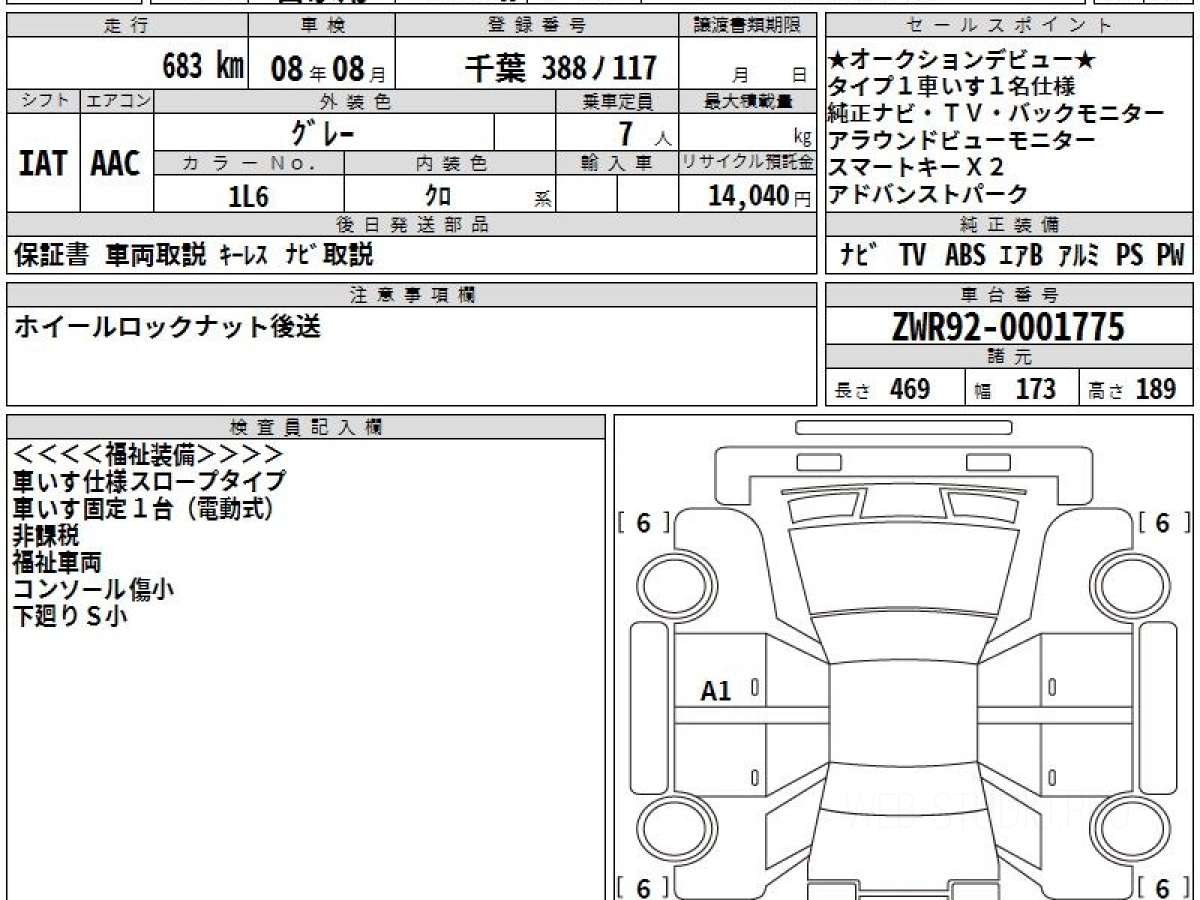Click the TV equipment label
This screenshot has width=1200, height=900.
click(912, 255)
